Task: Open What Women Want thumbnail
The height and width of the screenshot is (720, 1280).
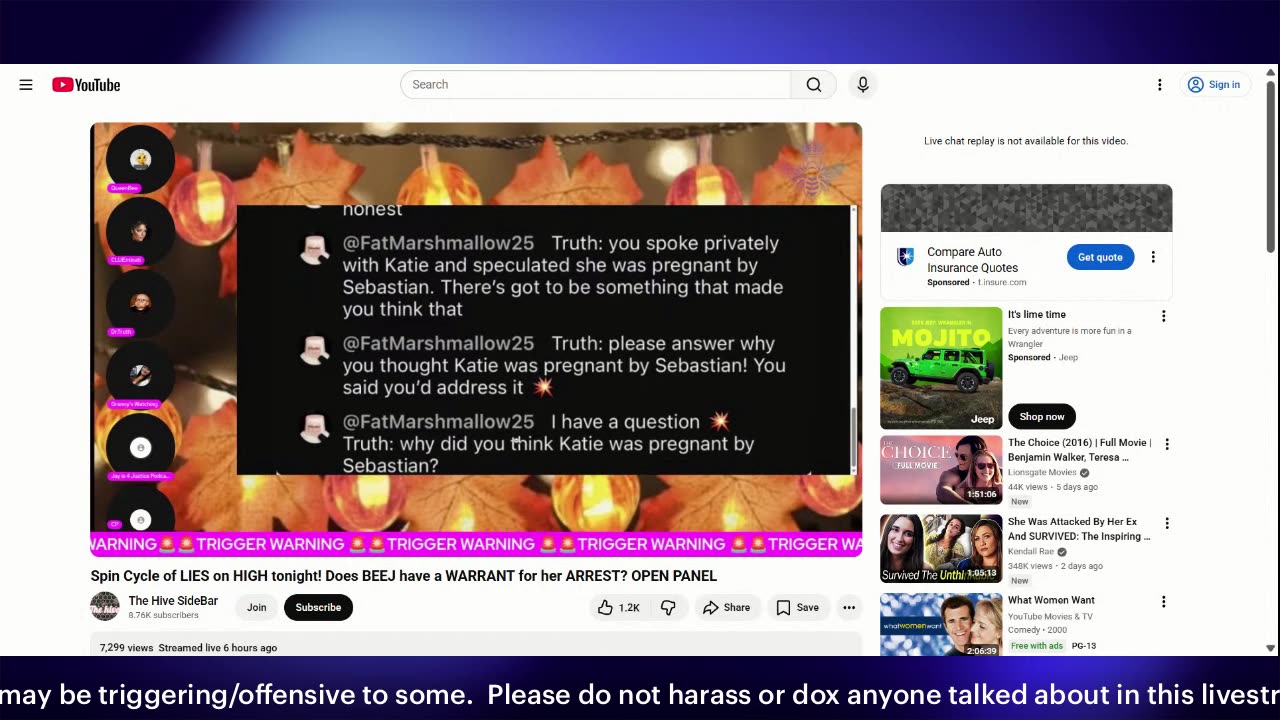Action: click(x=941, y=625)
